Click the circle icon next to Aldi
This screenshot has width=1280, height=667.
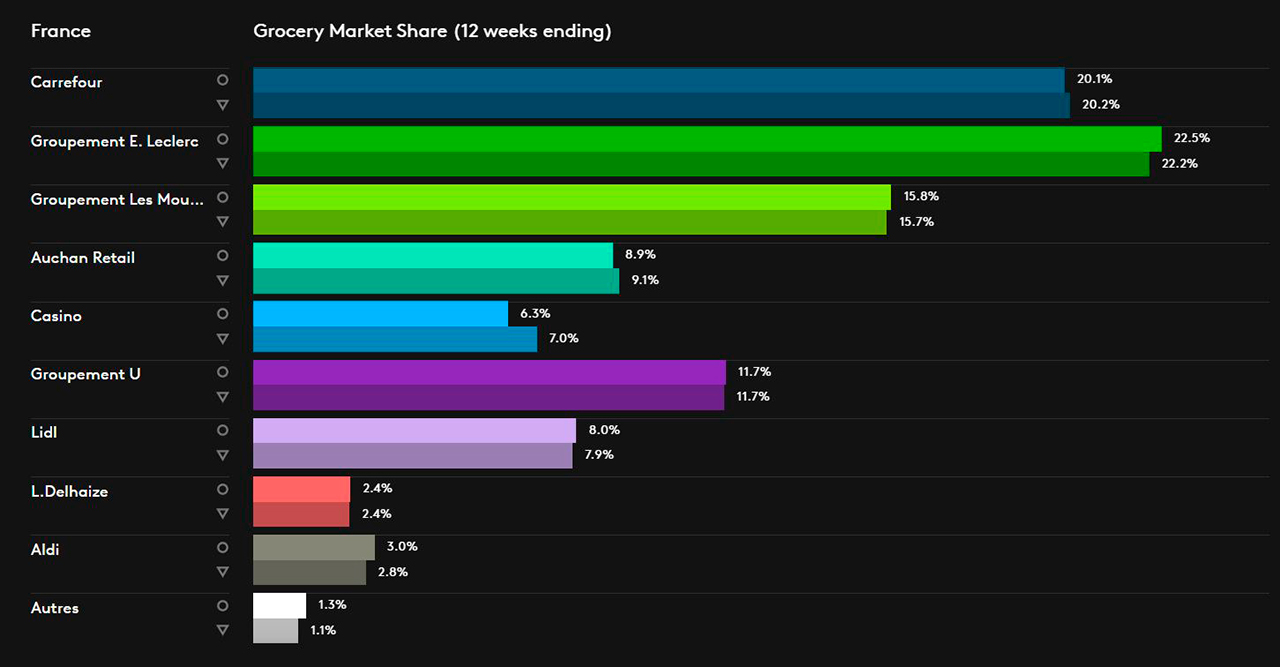pyautogui.click(x=222, y=547)
